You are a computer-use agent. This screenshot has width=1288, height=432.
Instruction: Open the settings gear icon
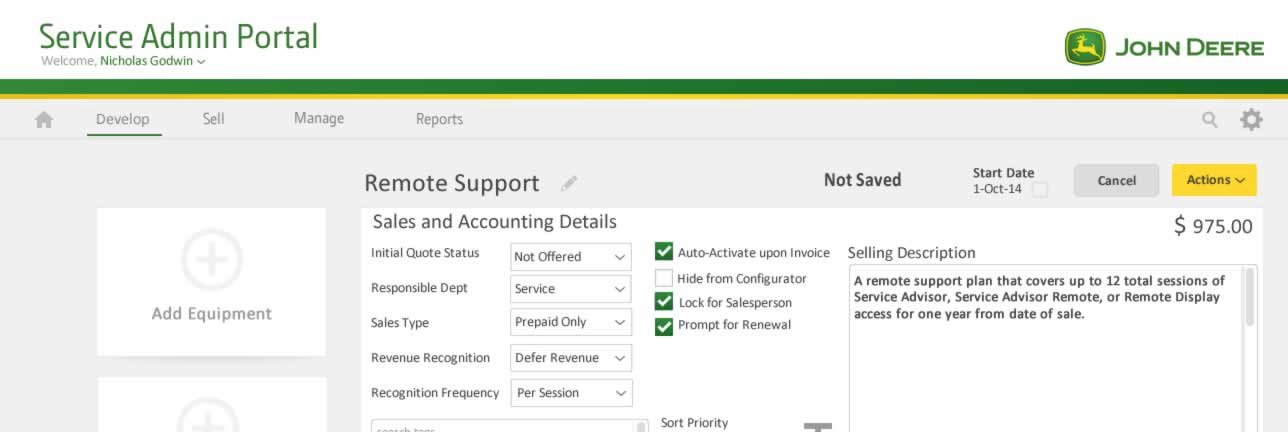coord(1251,120)
